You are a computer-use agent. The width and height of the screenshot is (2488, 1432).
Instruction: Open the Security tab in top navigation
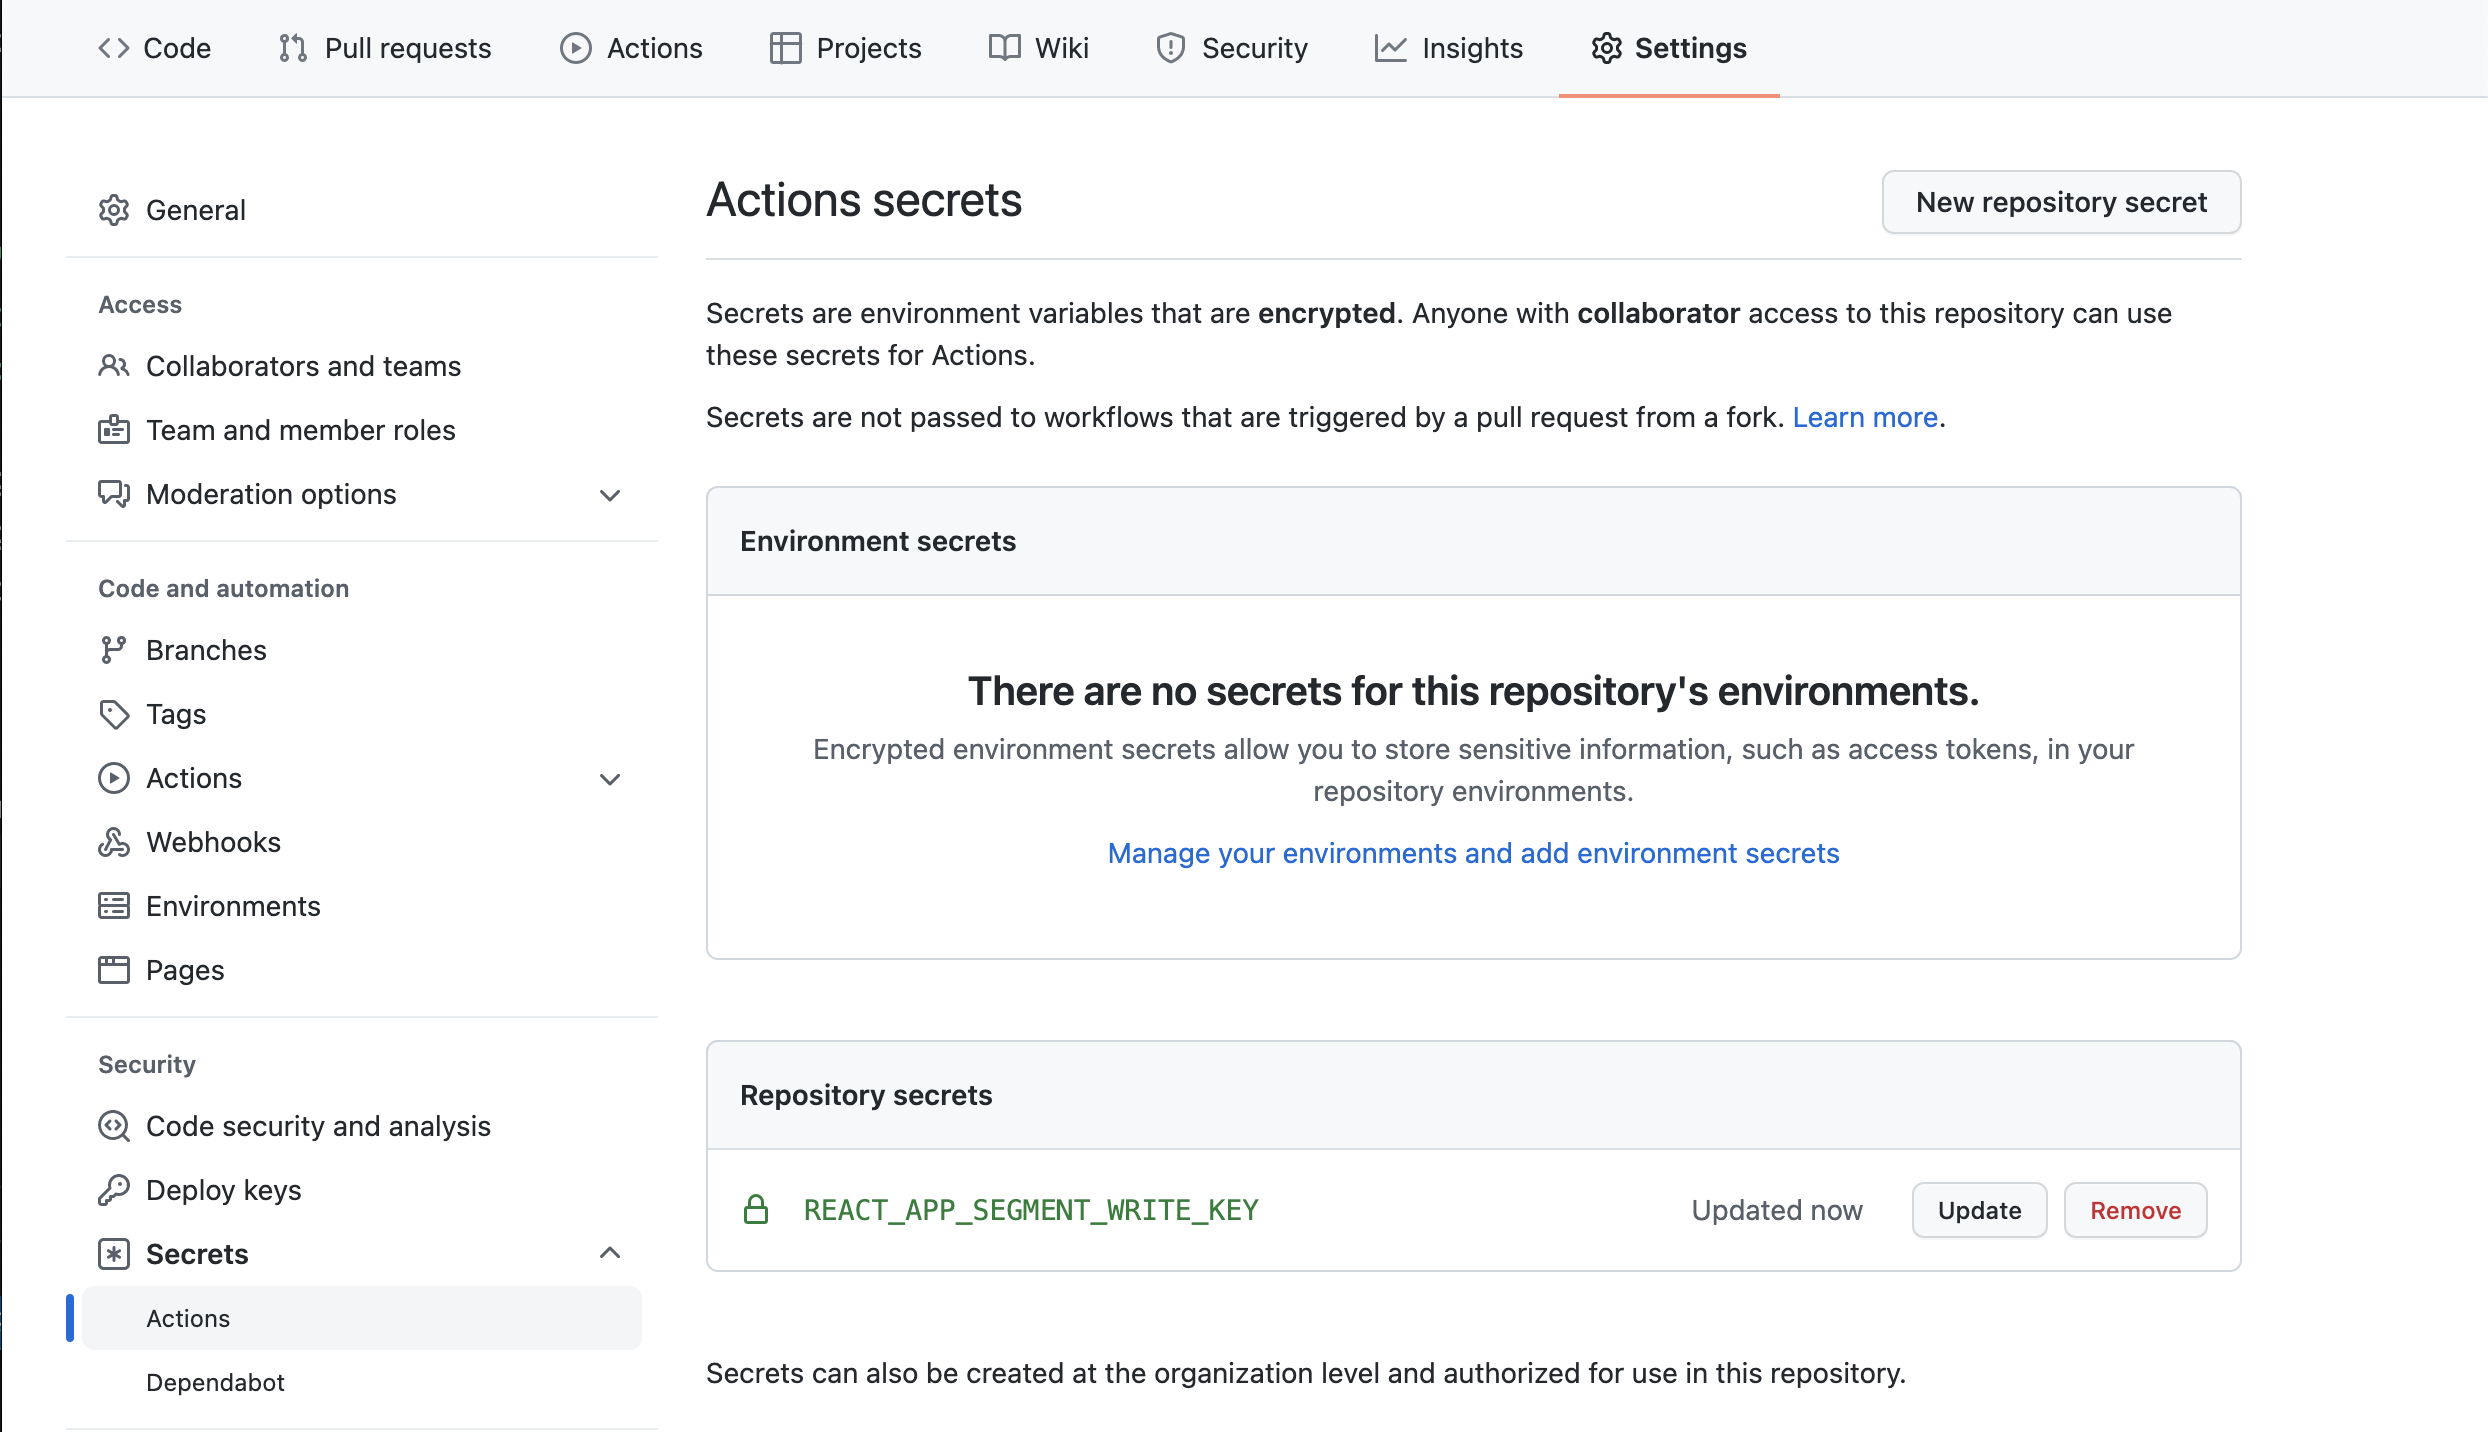(x=1232, y=48)
